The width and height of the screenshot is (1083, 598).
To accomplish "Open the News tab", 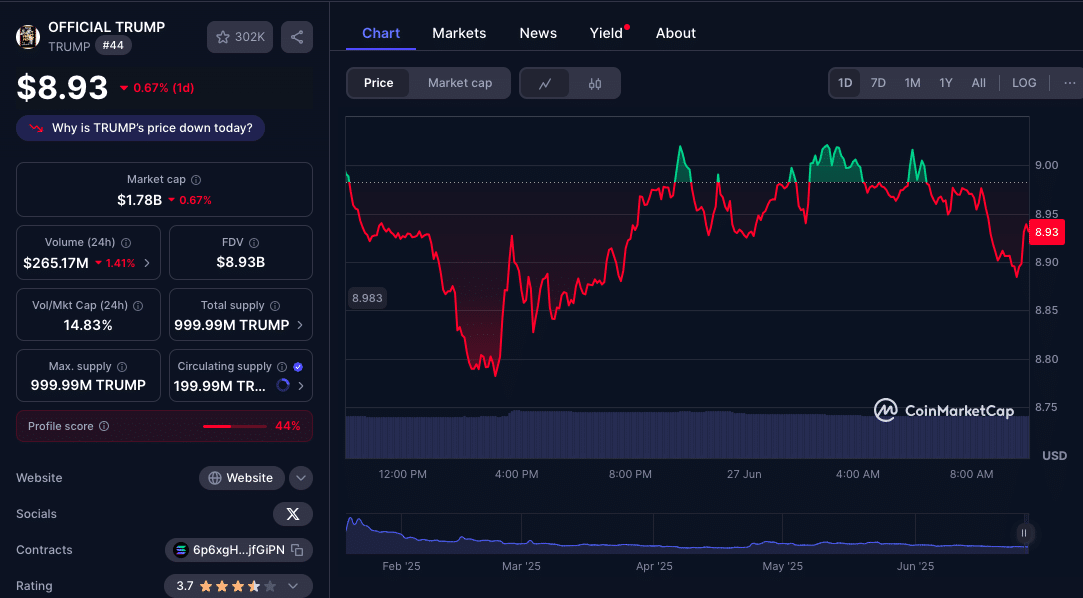I will 538,33.
